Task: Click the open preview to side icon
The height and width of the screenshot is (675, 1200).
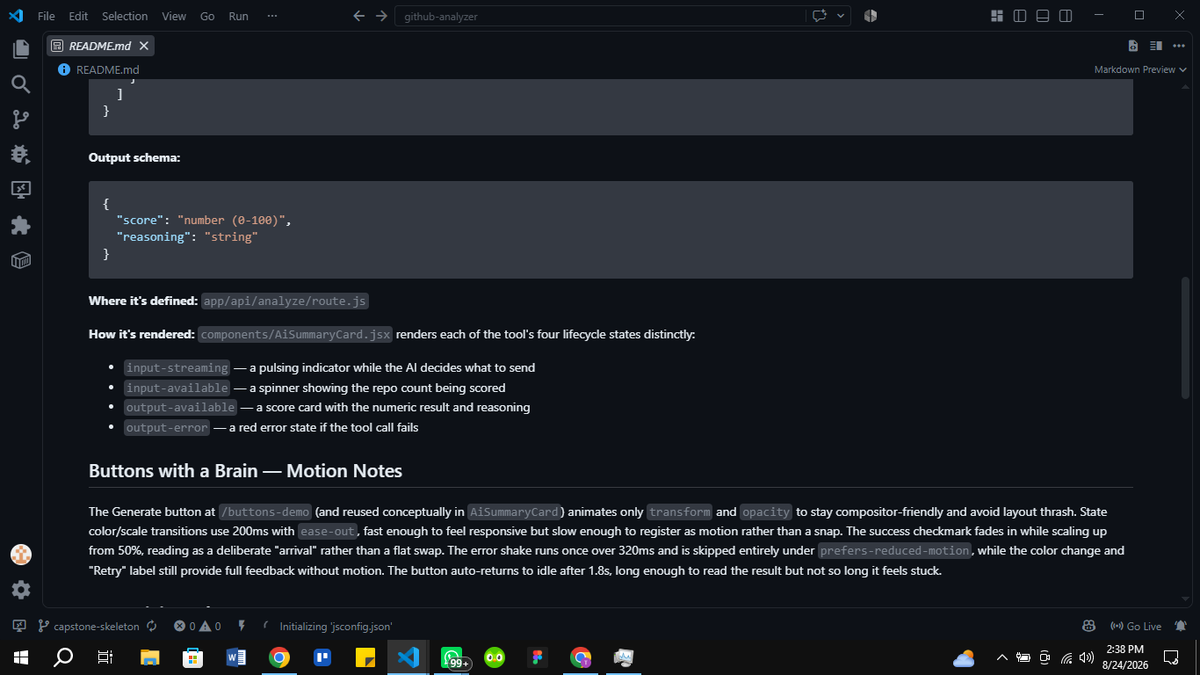Action: click(x=1156, y=46)
